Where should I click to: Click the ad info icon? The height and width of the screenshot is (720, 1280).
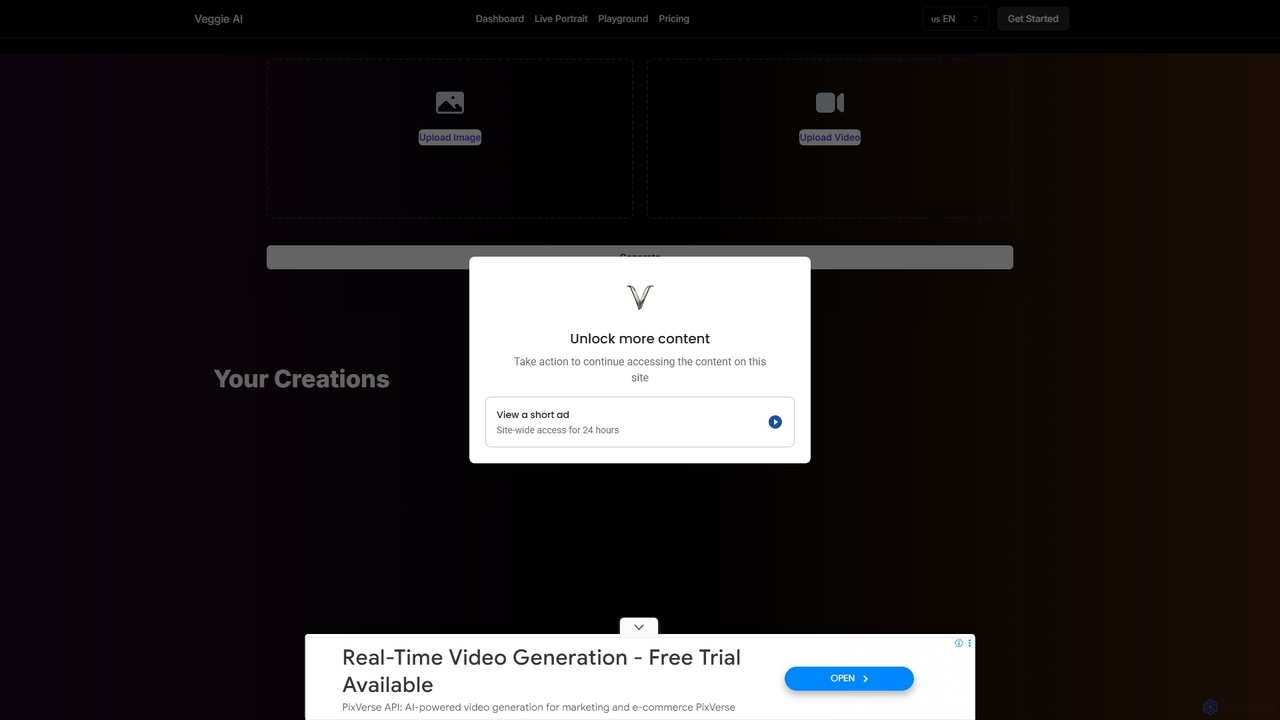coord(958,643)
